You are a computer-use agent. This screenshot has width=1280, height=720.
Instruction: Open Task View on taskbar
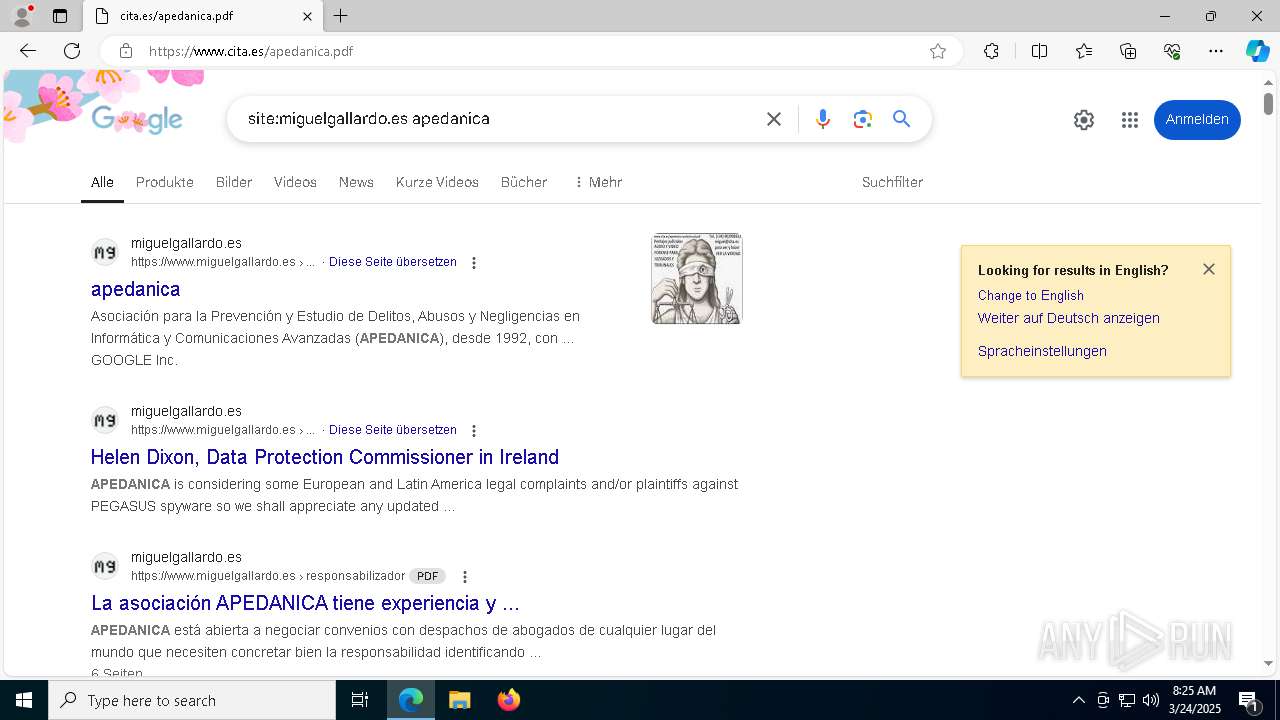click(x=360, y=700)
